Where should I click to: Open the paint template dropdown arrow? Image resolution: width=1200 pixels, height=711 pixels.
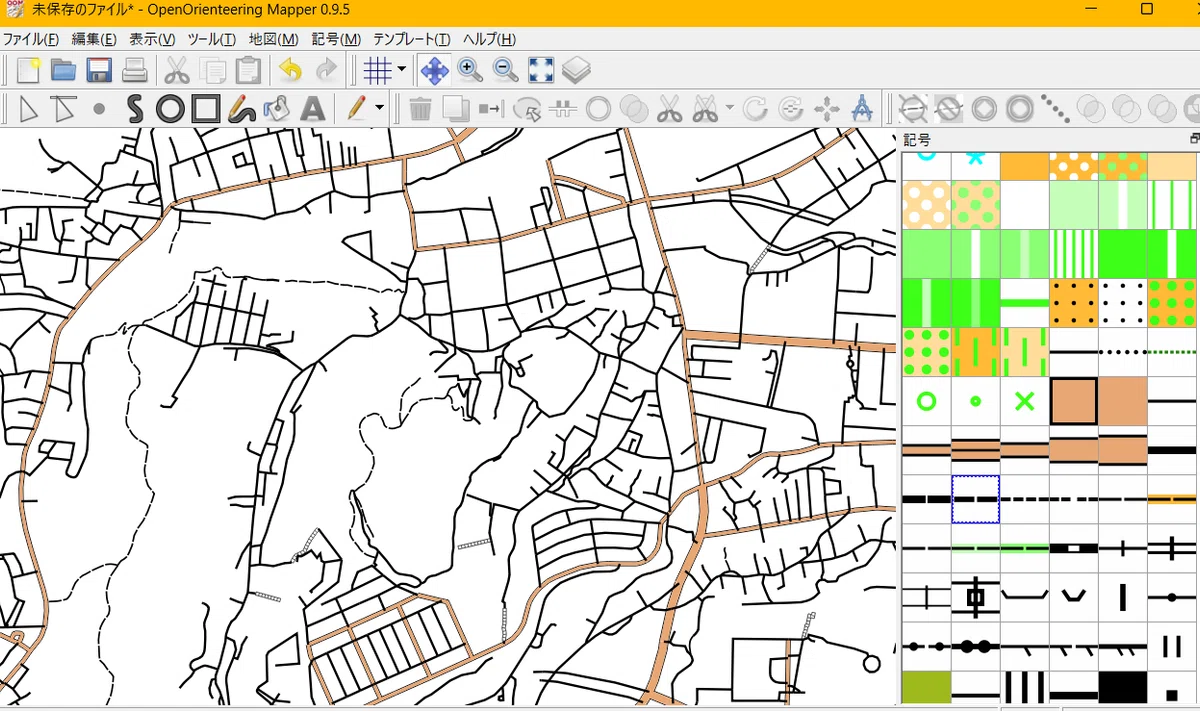380,108
